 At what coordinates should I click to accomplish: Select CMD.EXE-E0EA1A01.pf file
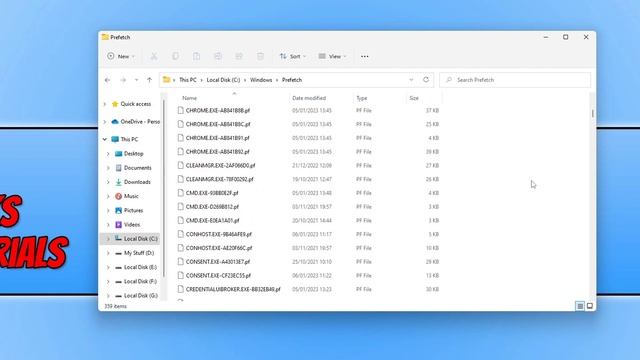coord(212,220)
